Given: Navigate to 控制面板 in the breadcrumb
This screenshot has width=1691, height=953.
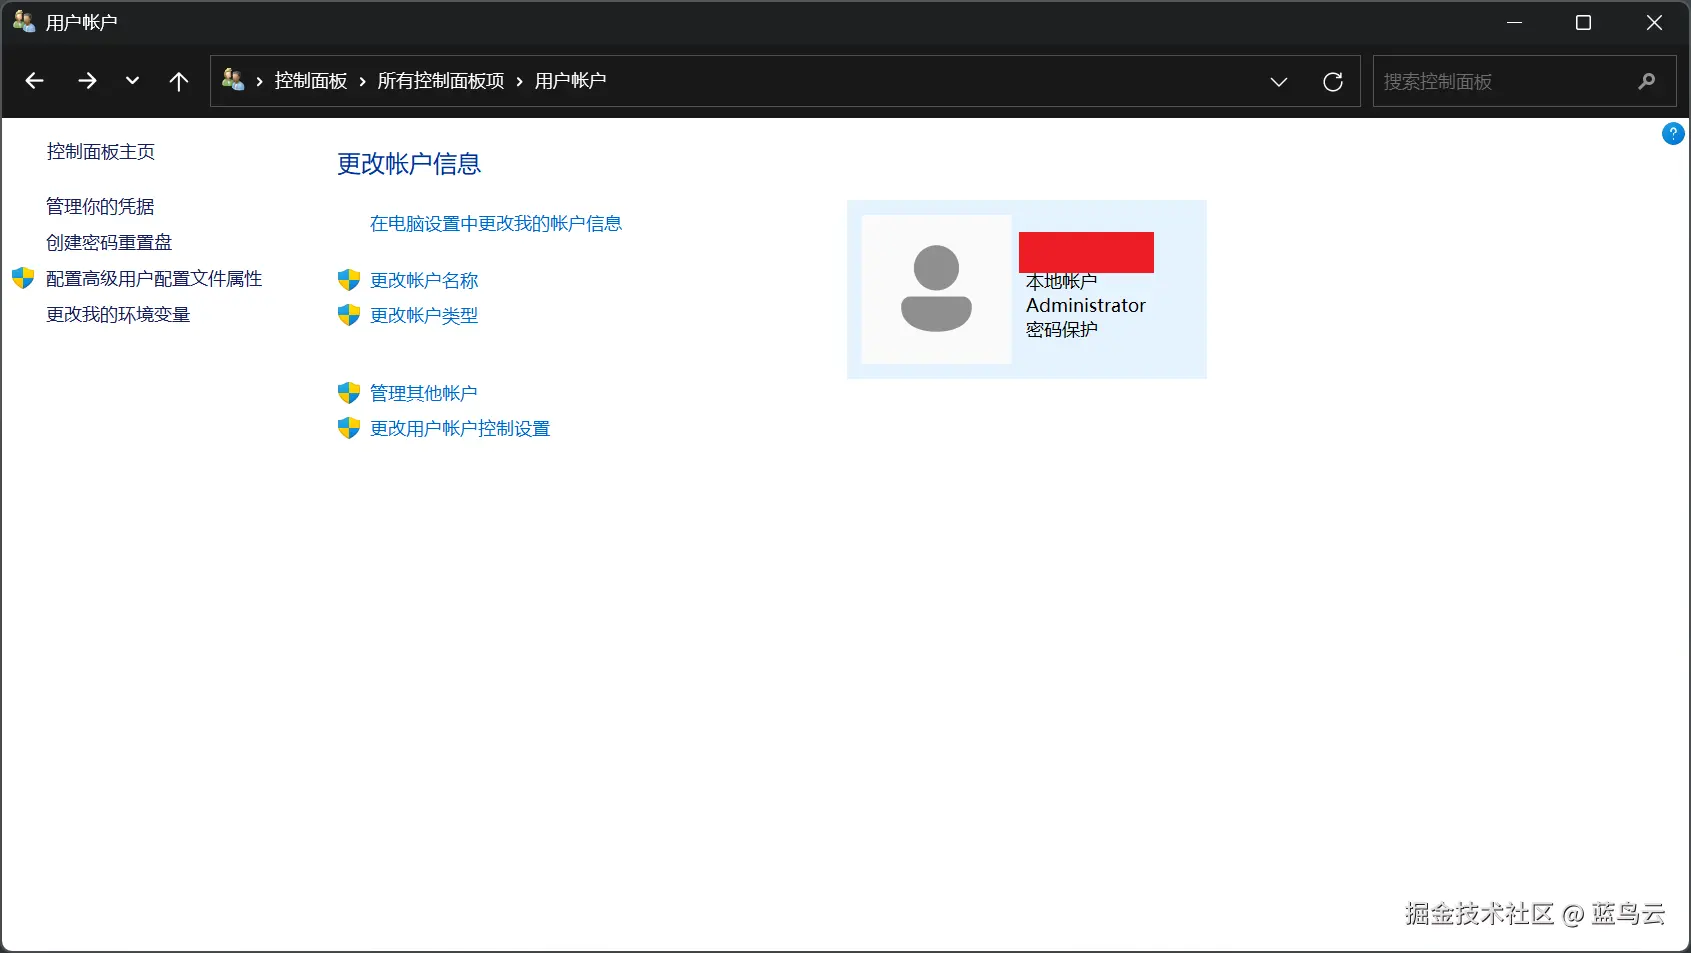Looking at the screenshot, I should (x=309, y=81).
